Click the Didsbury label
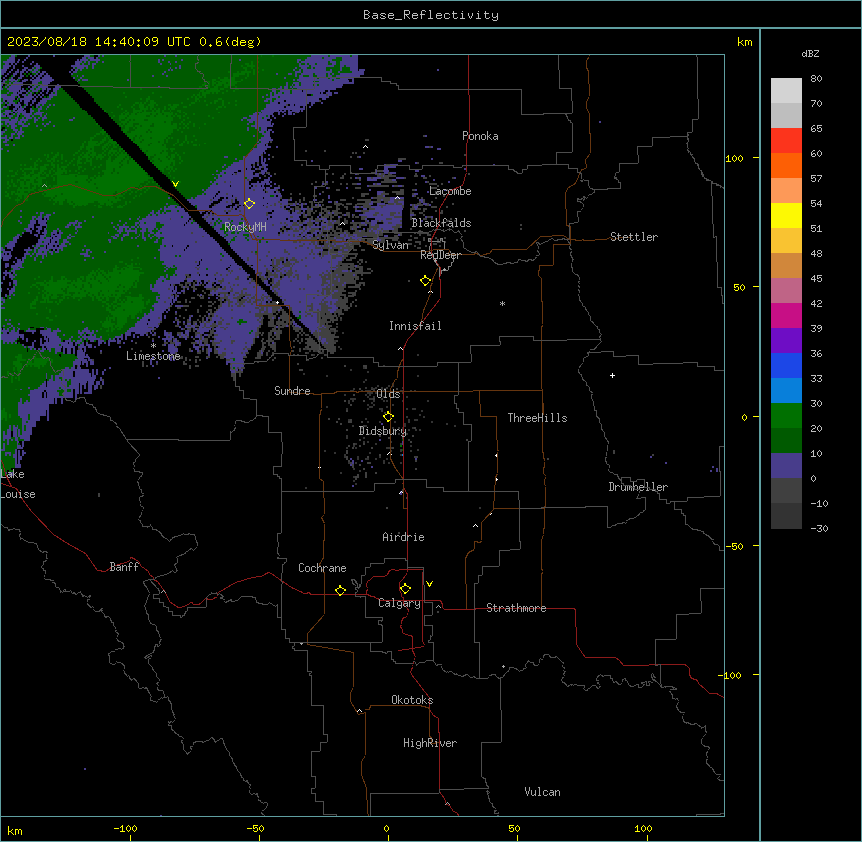 click(383, 431)
